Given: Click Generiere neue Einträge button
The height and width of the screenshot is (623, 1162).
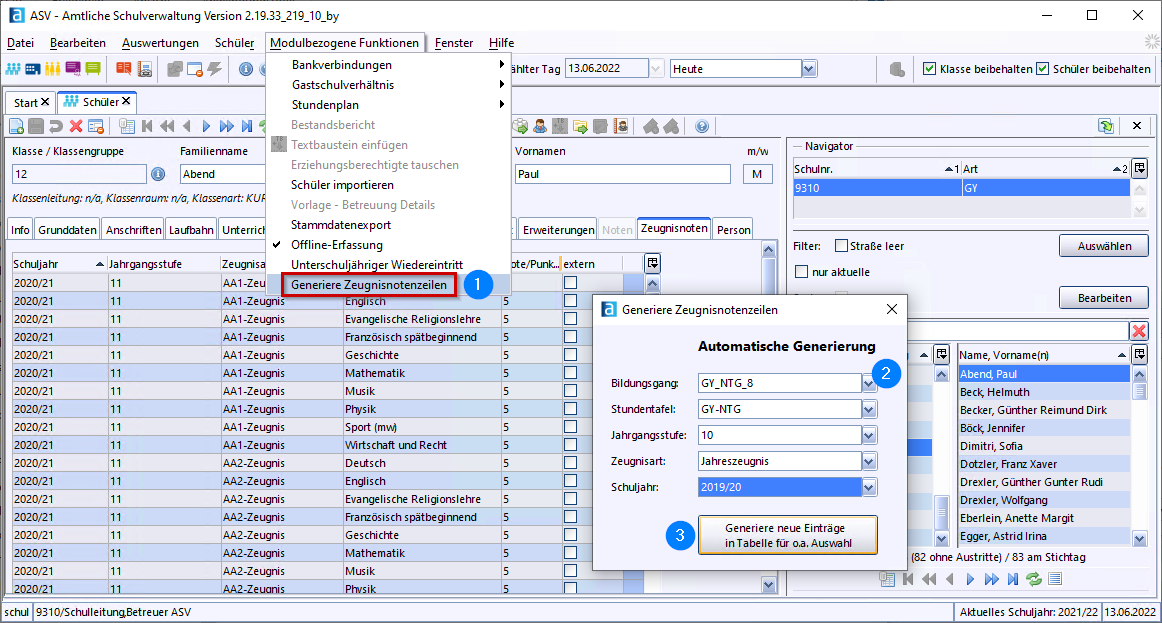Looking at the screenshot, I should (788, 535).
